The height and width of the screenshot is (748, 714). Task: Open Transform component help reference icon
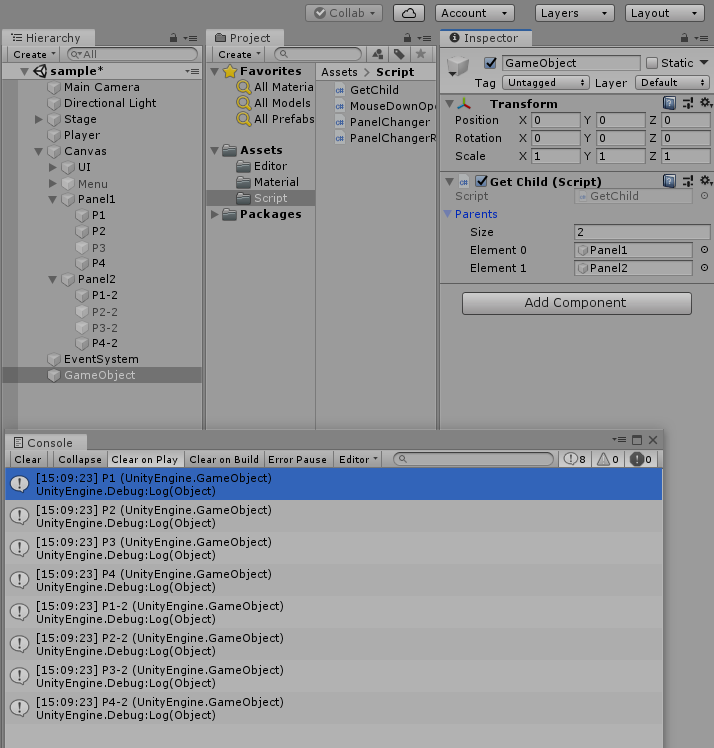point(670,104)
